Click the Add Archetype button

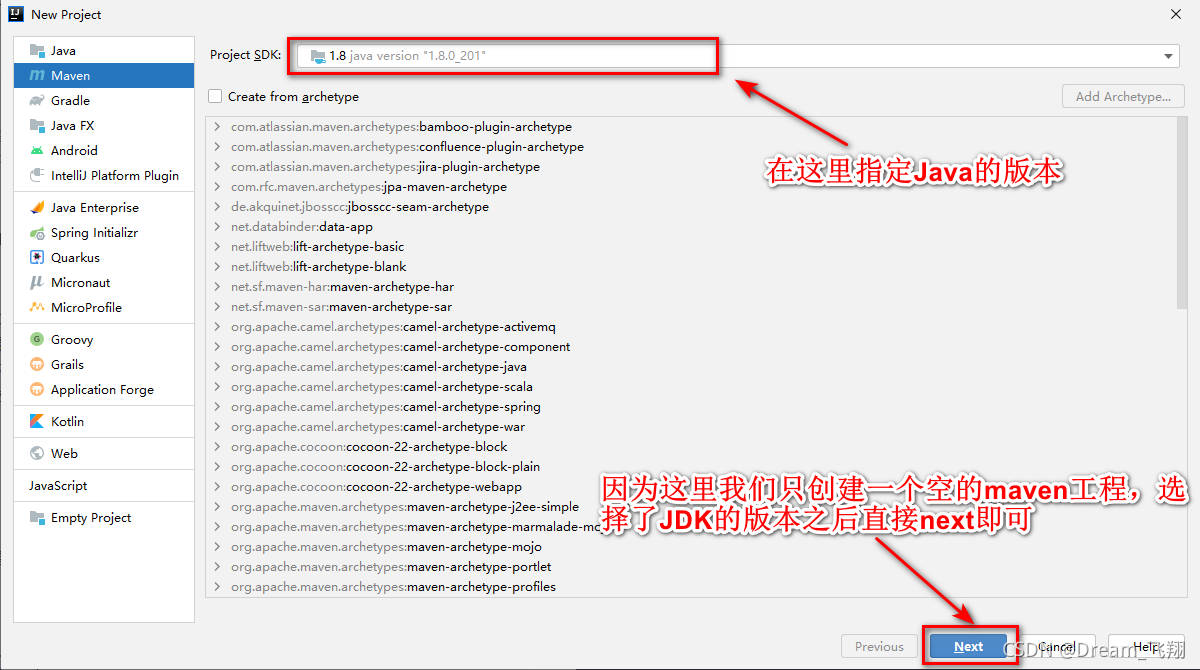click(x=1123, y=96)
